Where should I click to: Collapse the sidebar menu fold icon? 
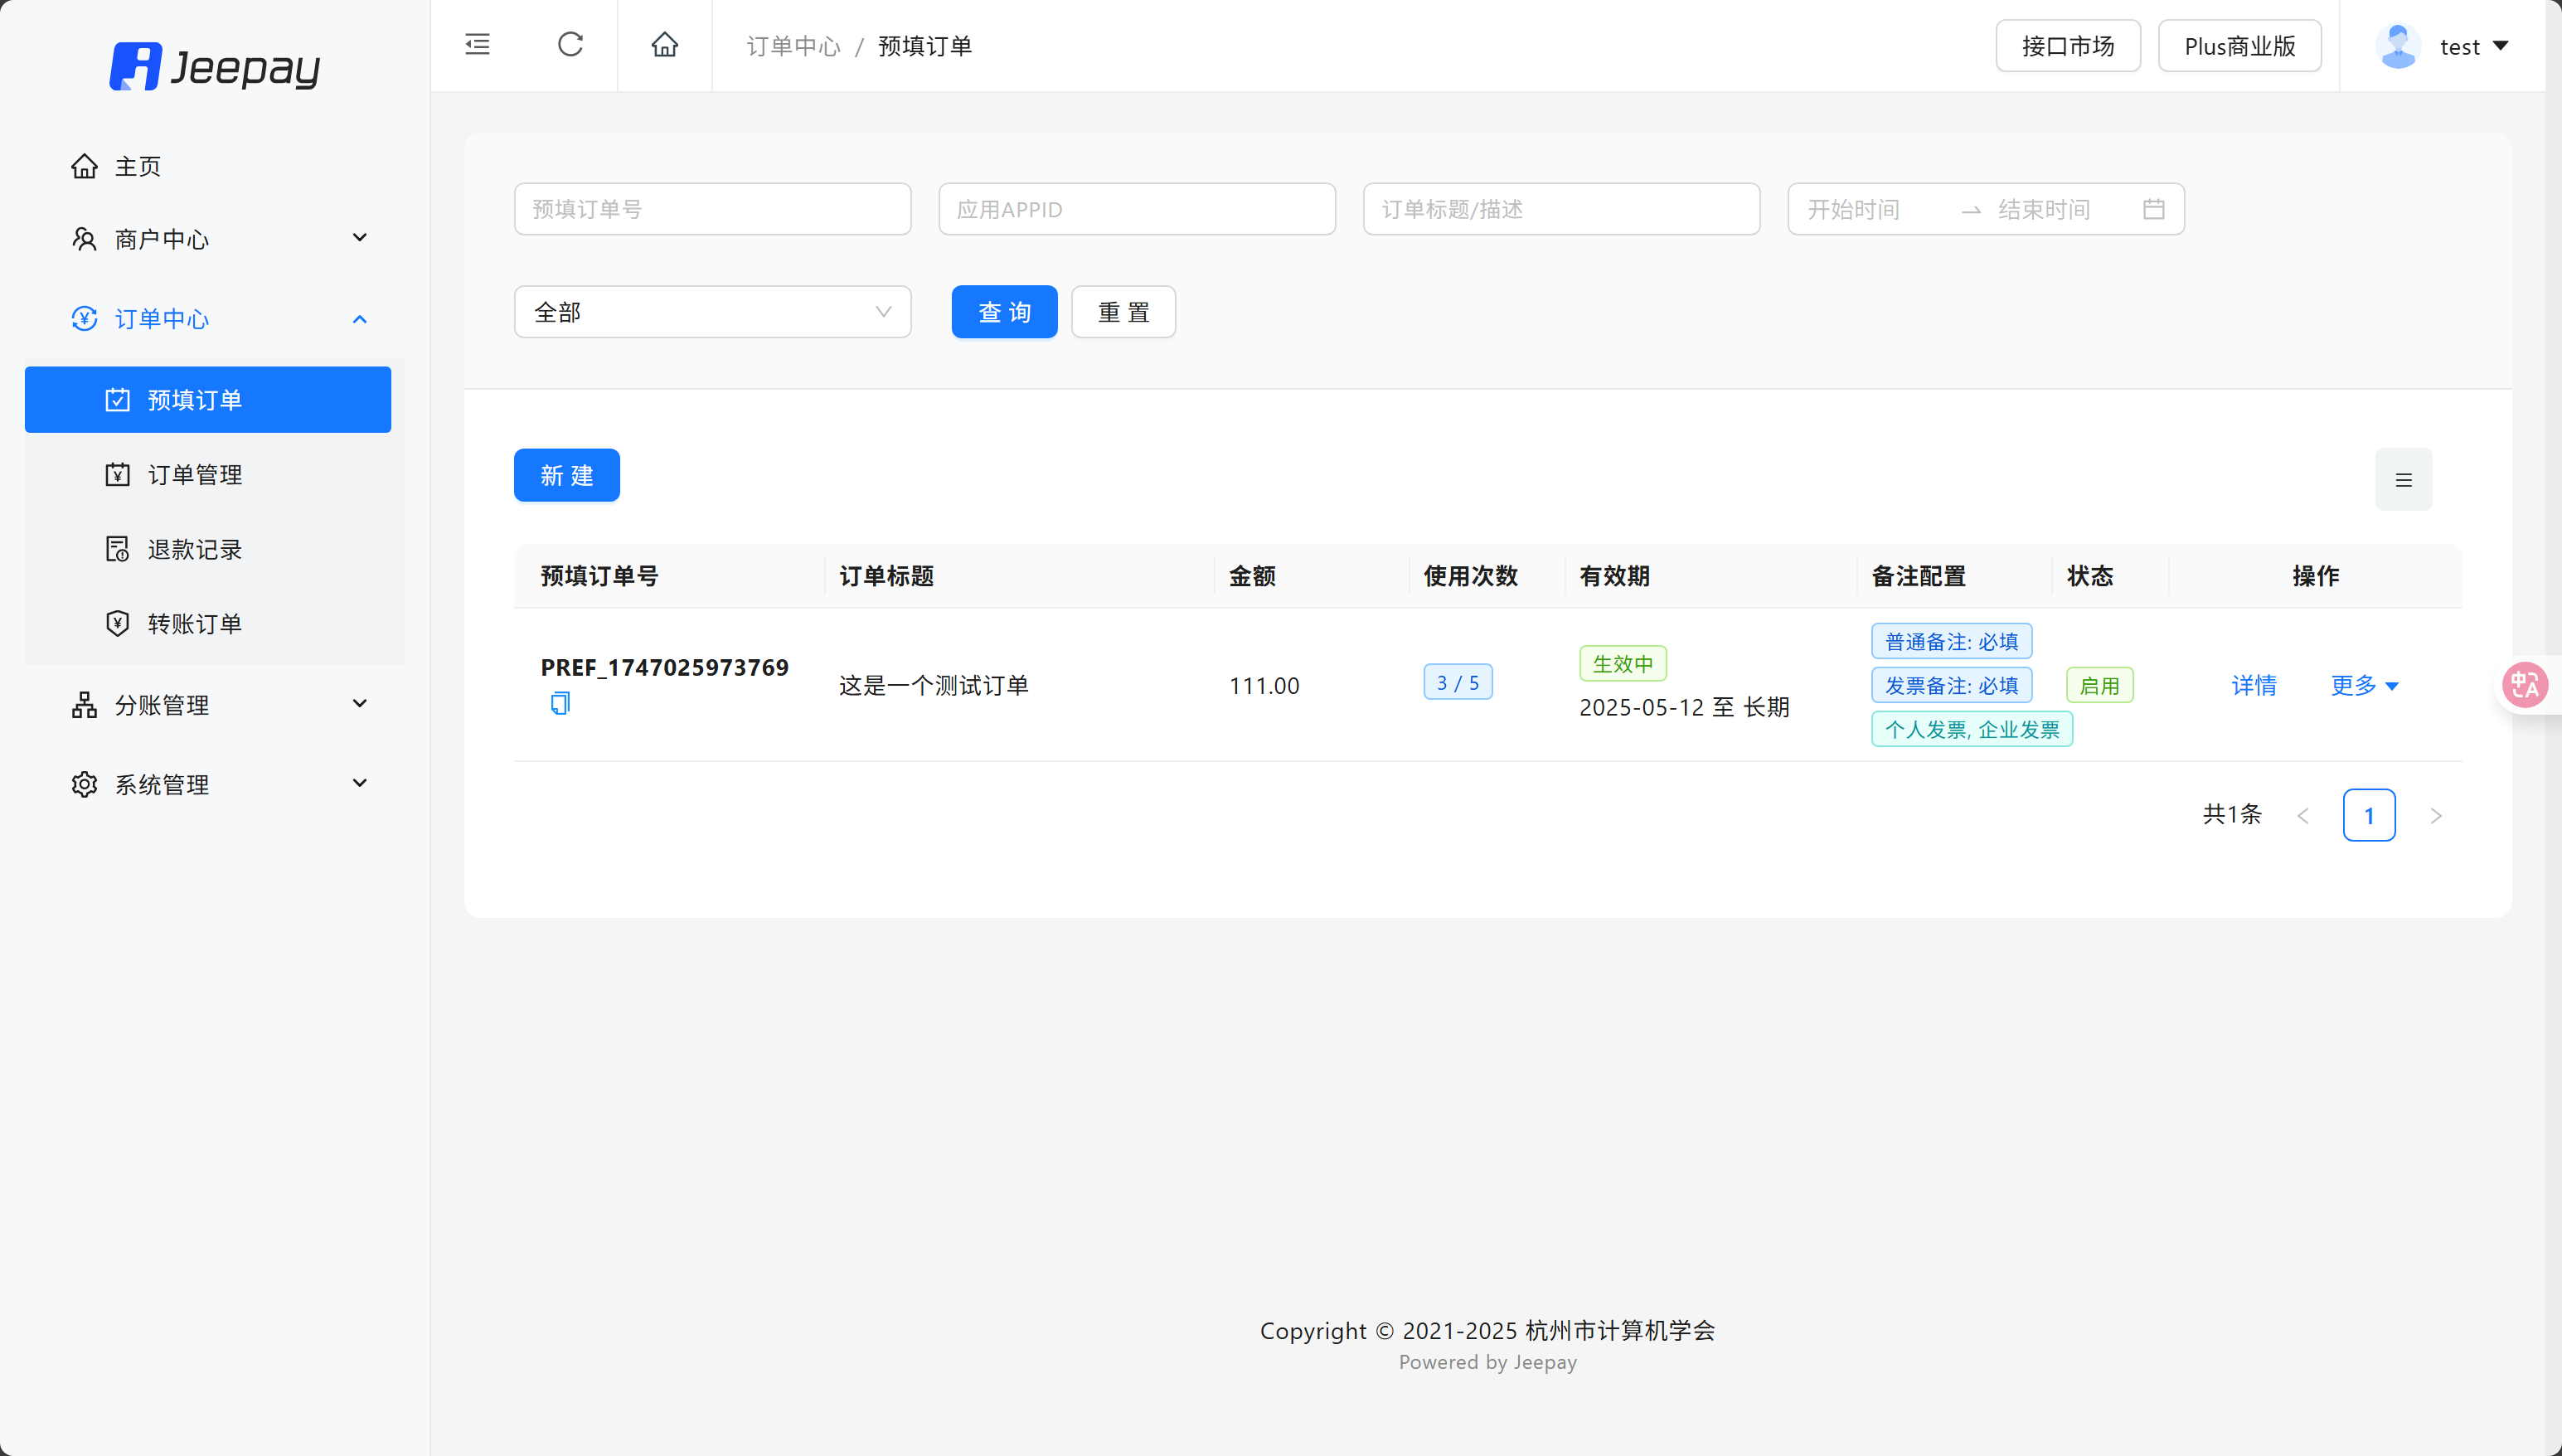(477, 45)
